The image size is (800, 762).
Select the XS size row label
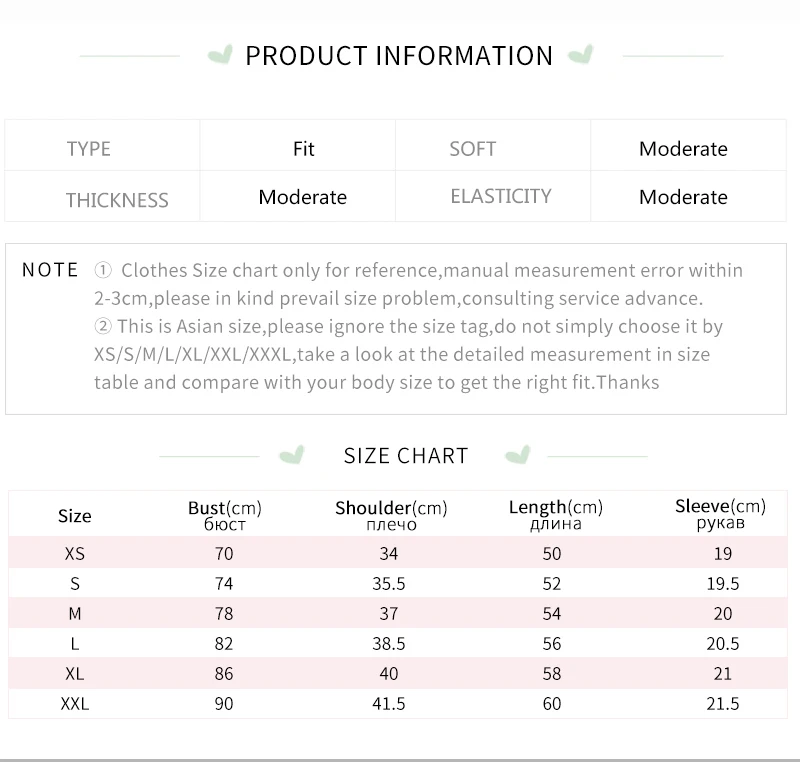point(74,553)
